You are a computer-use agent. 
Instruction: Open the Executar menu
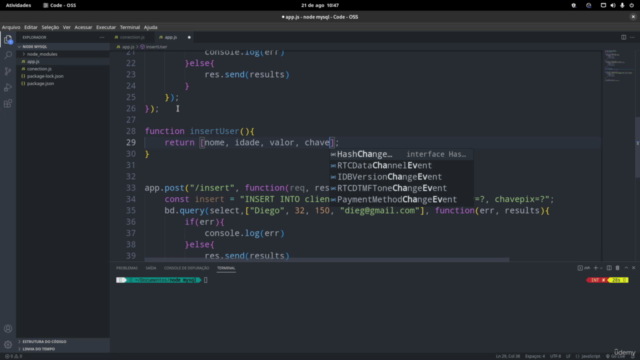coord(106,27)
